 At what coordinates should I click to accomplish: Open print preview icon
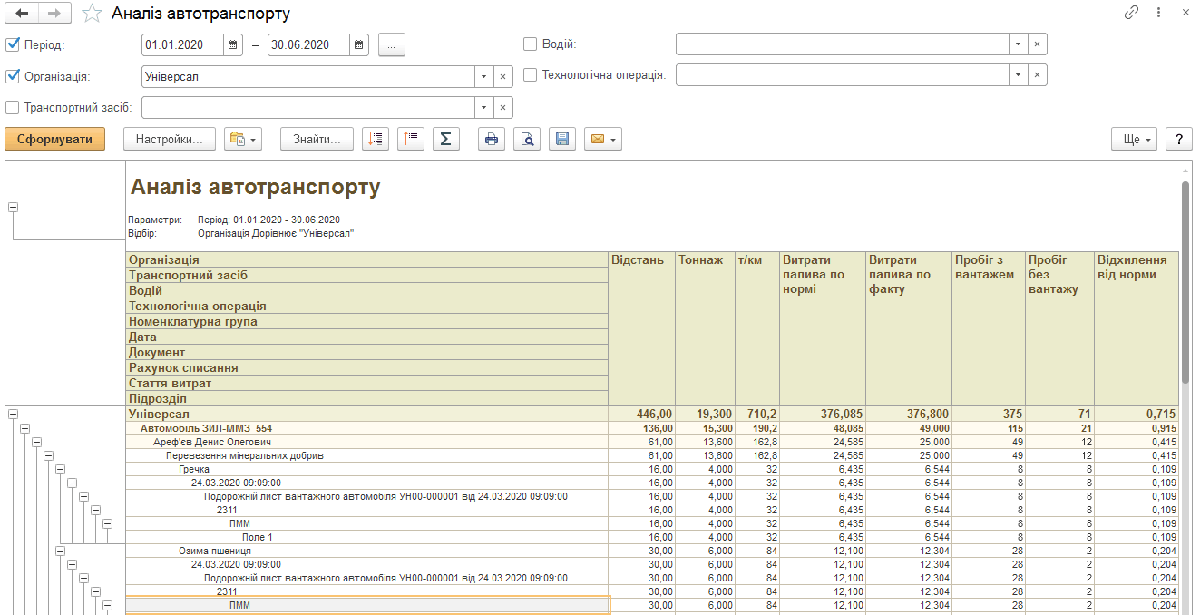click(x=527, y=140)
